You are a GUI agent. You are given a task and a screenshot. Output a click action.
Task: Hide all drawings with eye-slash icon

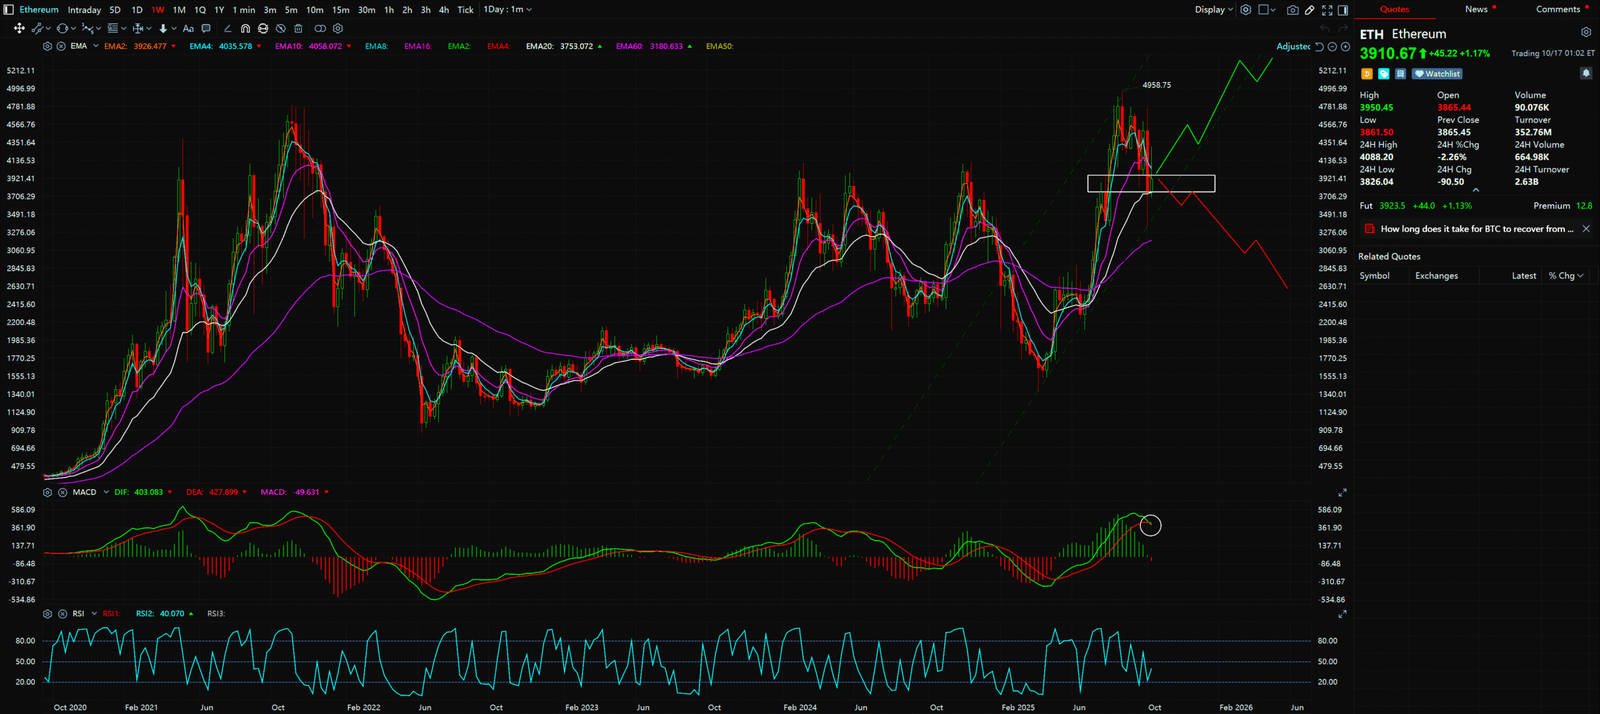coord(280,29)
